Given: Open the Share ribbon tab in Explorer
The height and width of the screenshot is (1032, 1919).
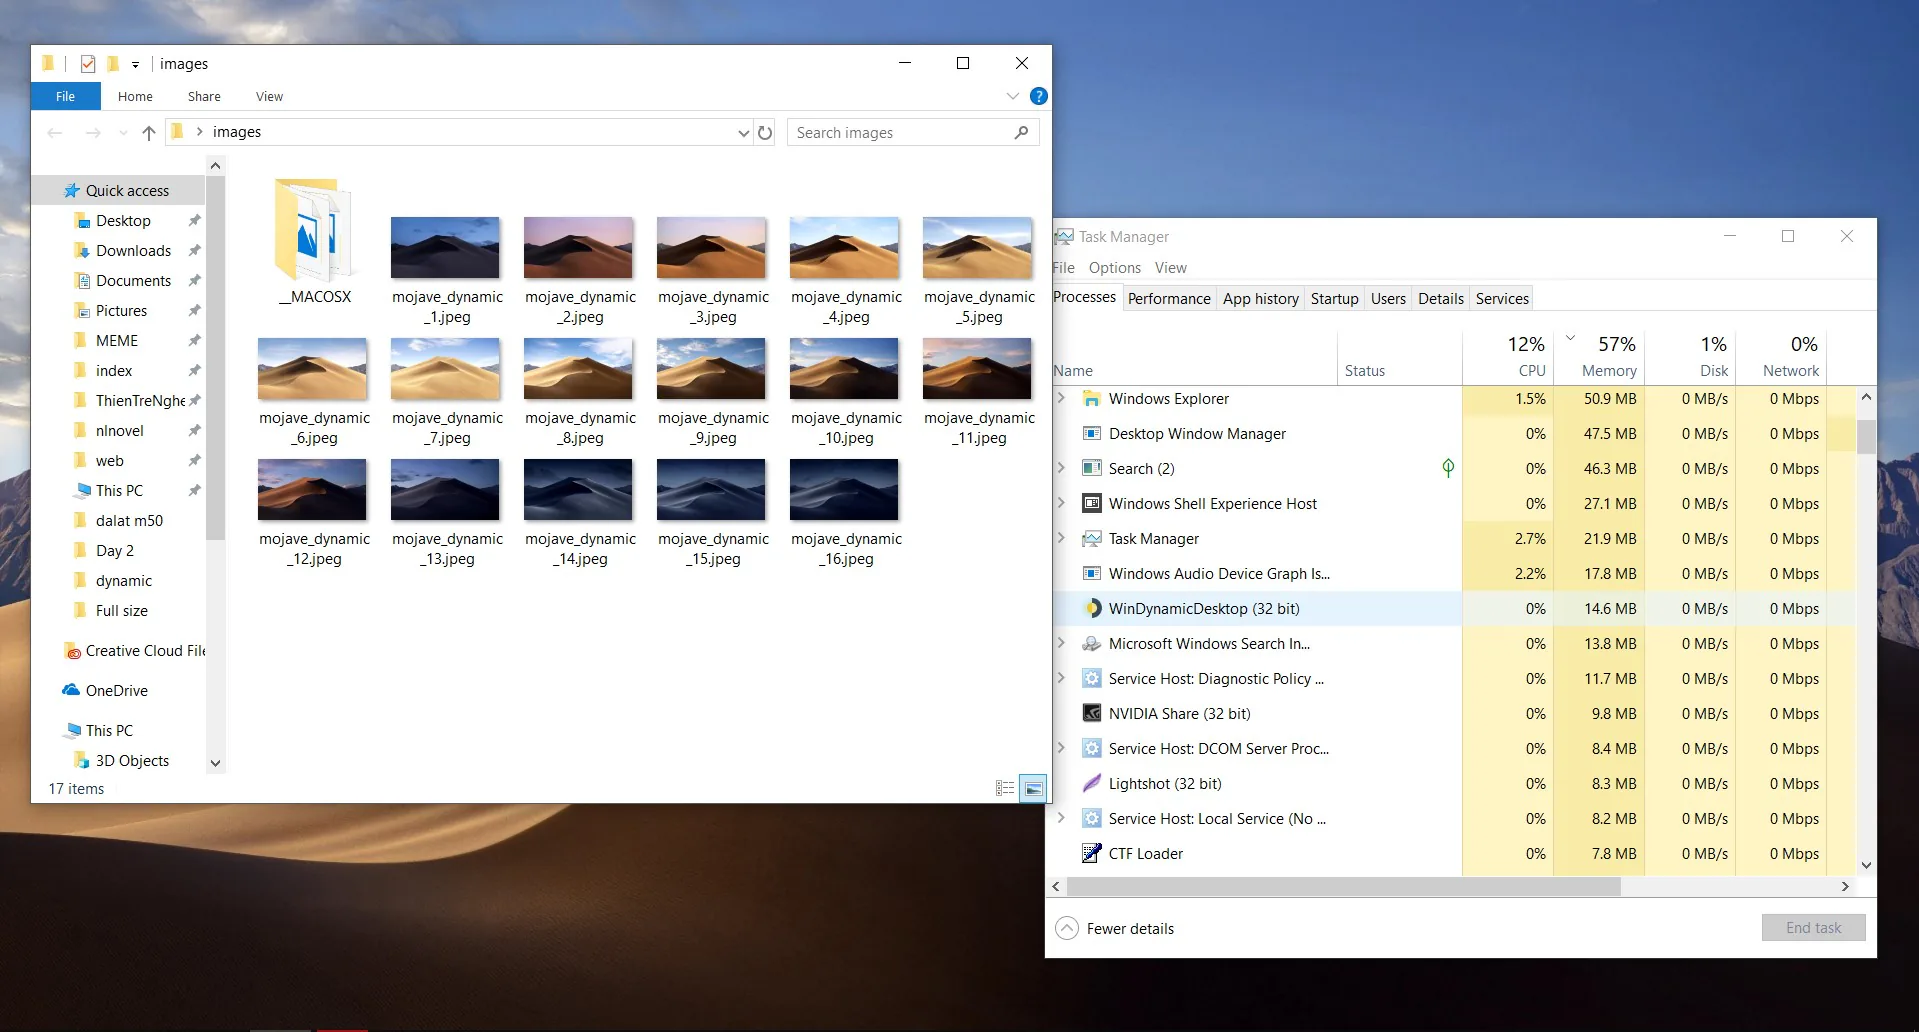Looking at the screenshot, I should 204,96.
